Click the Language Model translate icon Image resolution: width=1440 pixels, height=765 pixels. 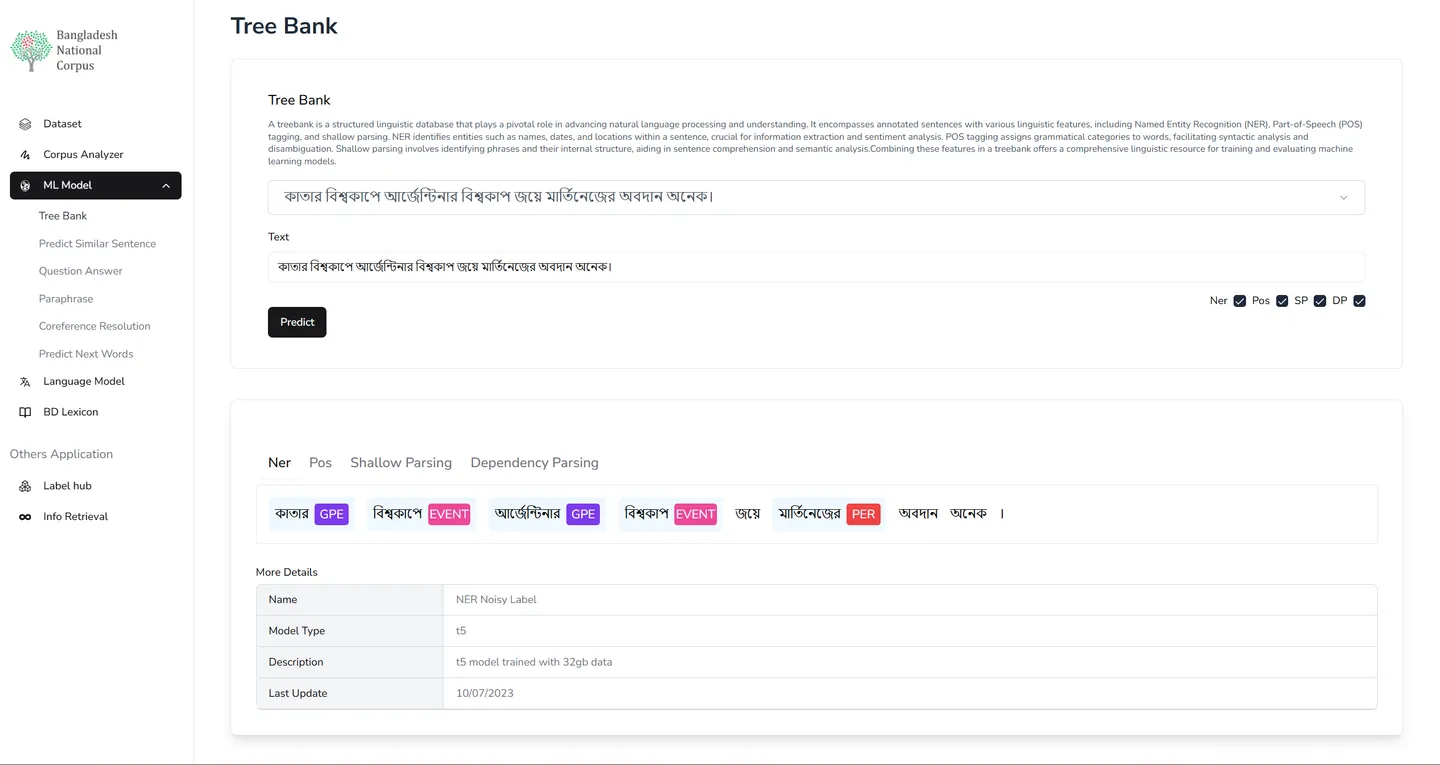(x=25, y=382)
